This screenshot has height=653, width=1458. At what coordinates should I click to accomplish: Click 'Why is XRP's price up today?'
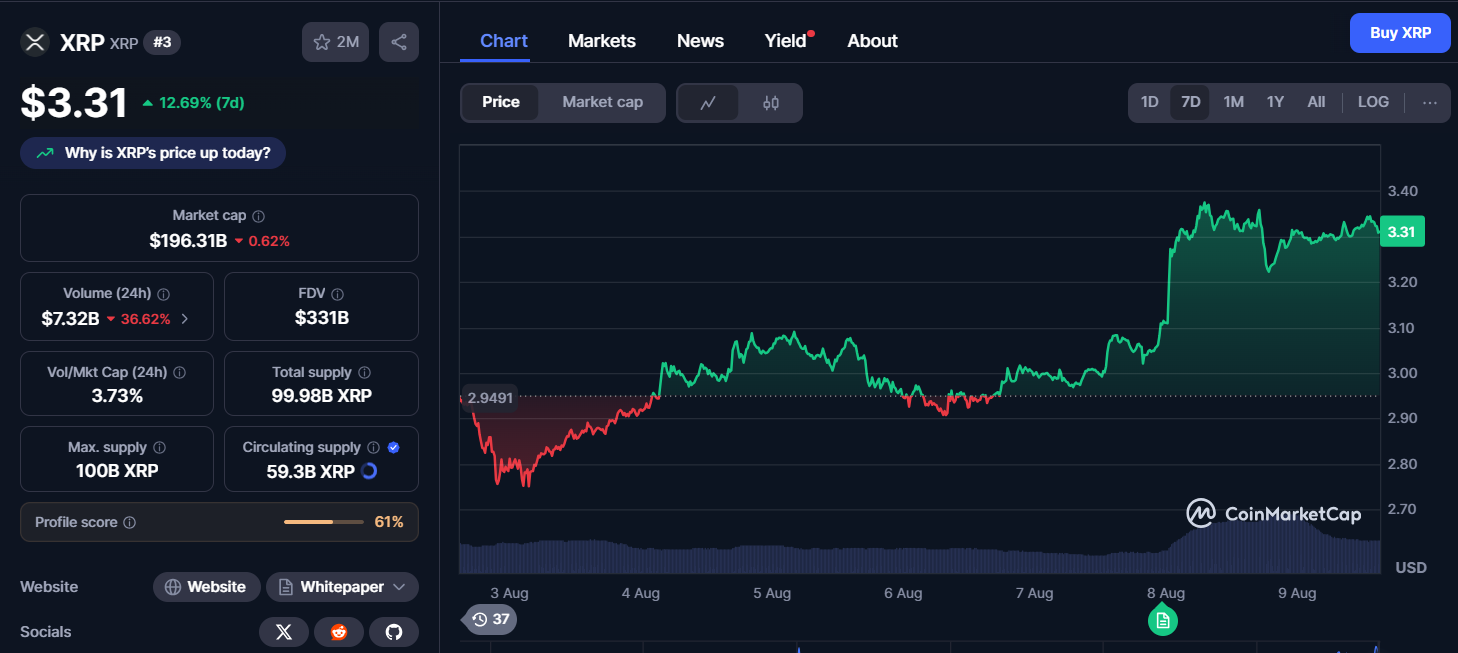[x=153, y=153]
